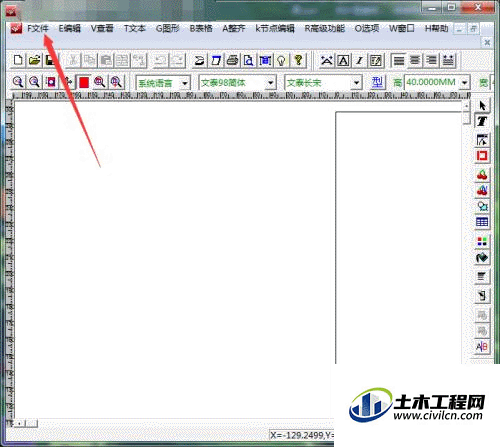Open the O选项 menu
Viewport: 500px width, 447px height.
click(367, 29)
